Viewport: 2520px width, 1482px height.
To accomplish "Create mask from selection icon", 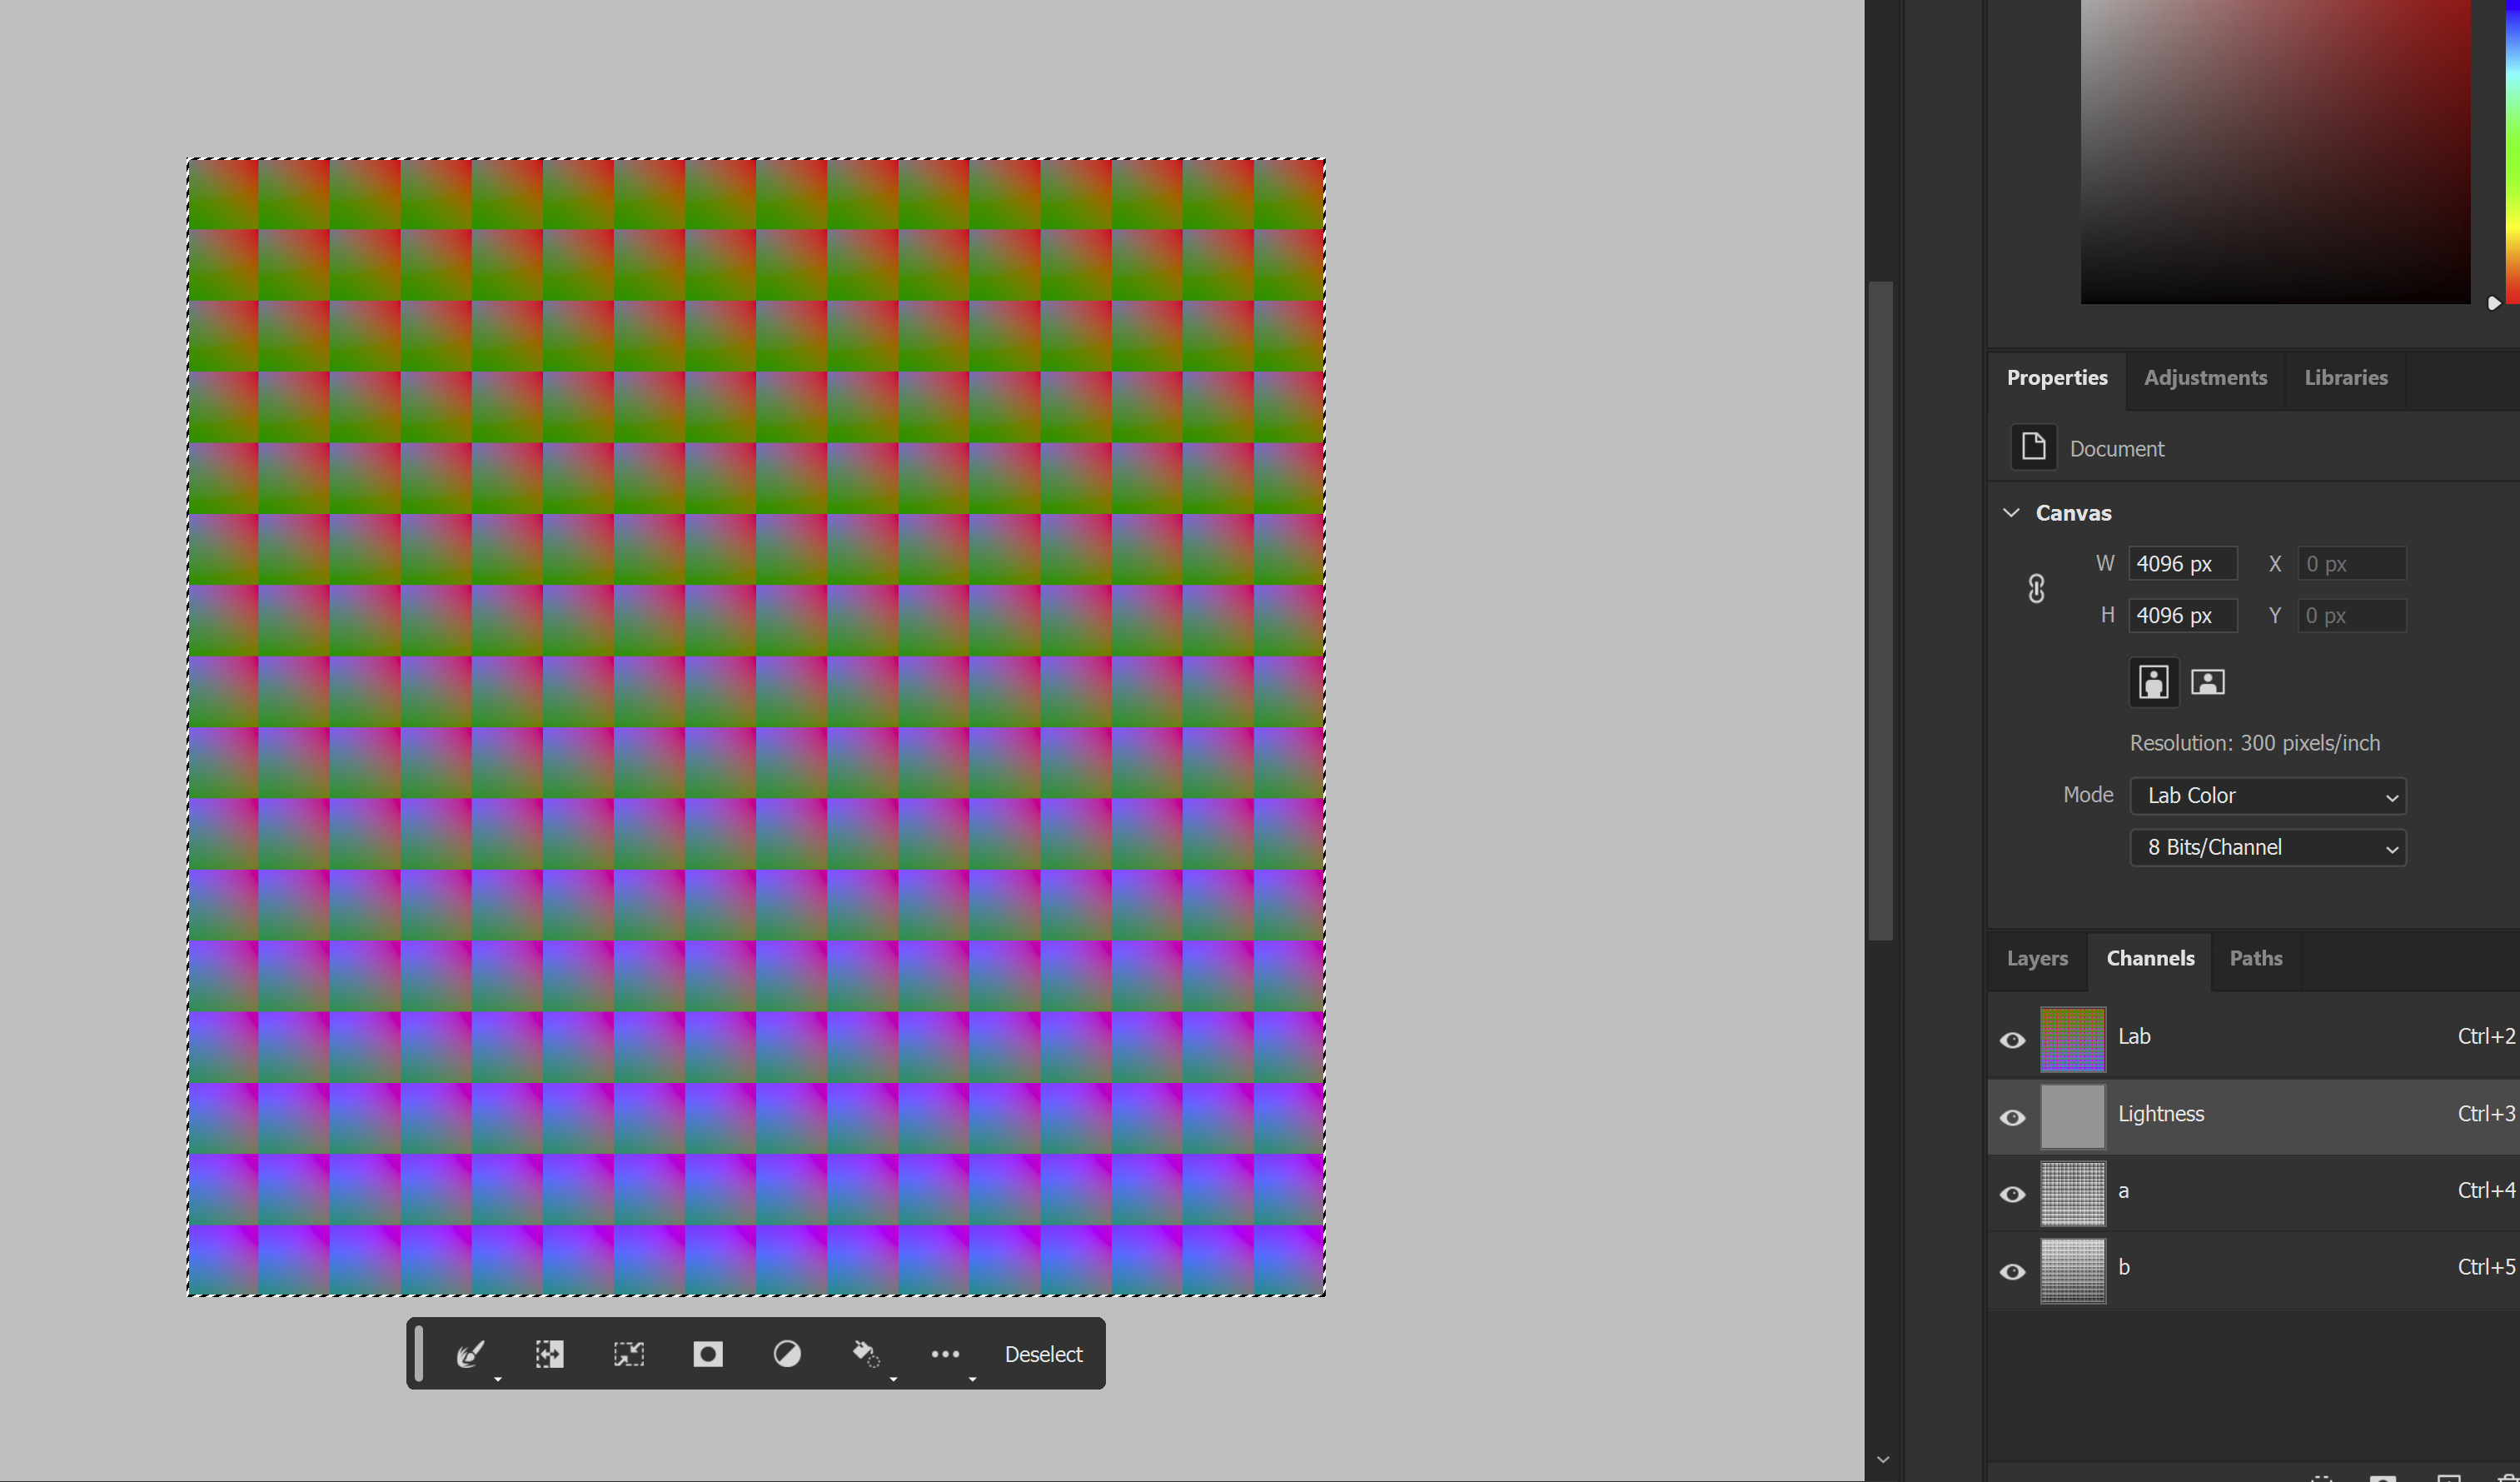I will point(708,1354).
